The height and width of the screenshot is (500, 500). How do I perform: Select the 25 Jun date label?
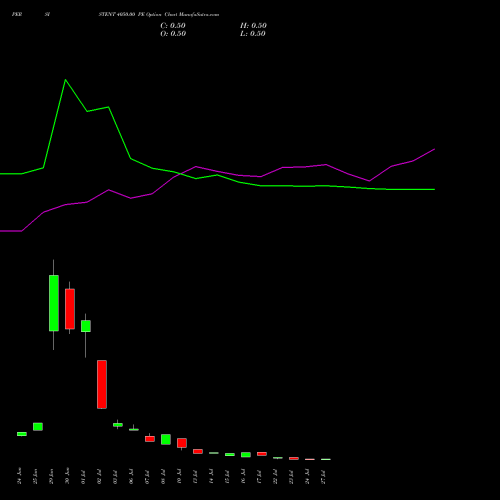[x=35, y=476]
